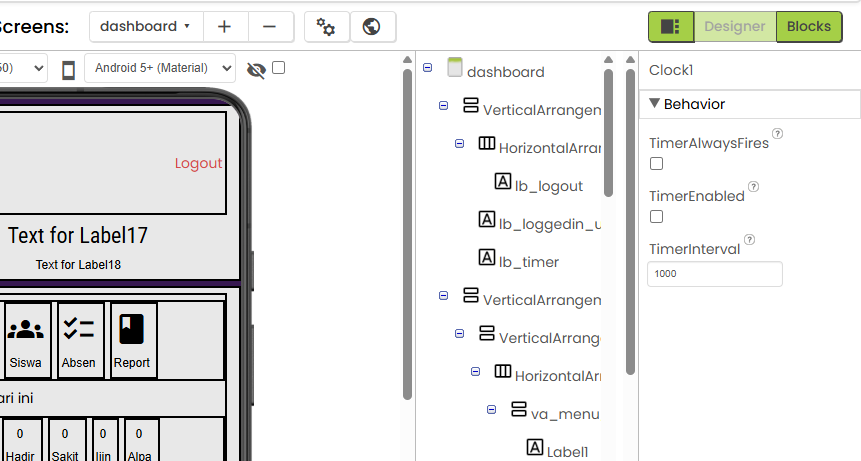This screenshot has width=861, height=461.
Task: Enable the TimerAlwaysFires checkbox
Action: pyautogui.click(x=656, y=163)
